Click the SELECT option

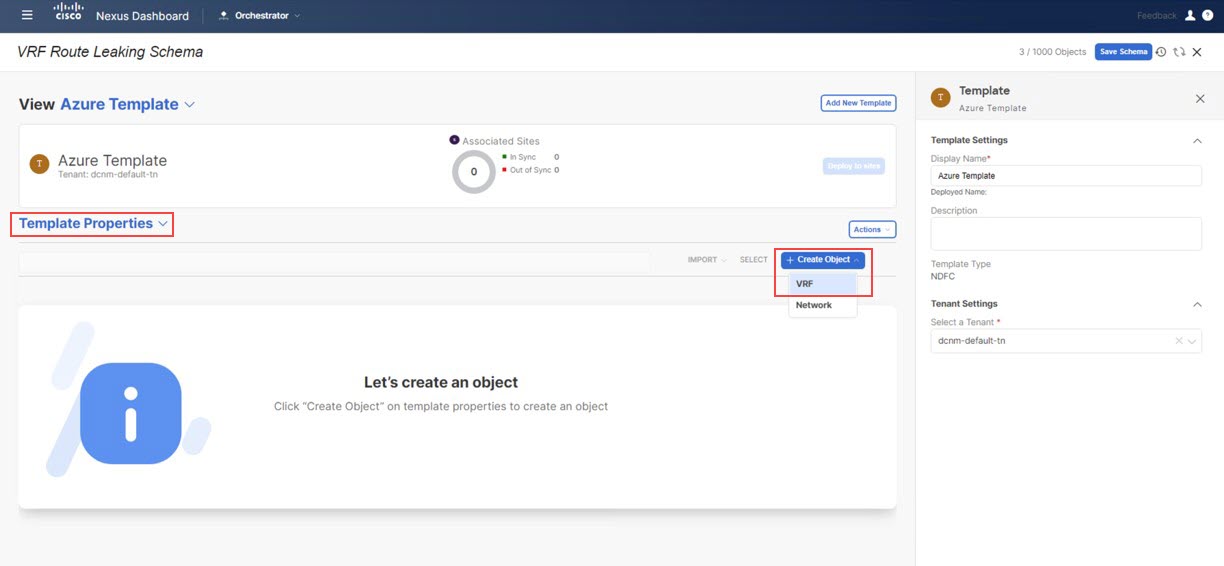point(754,260)
